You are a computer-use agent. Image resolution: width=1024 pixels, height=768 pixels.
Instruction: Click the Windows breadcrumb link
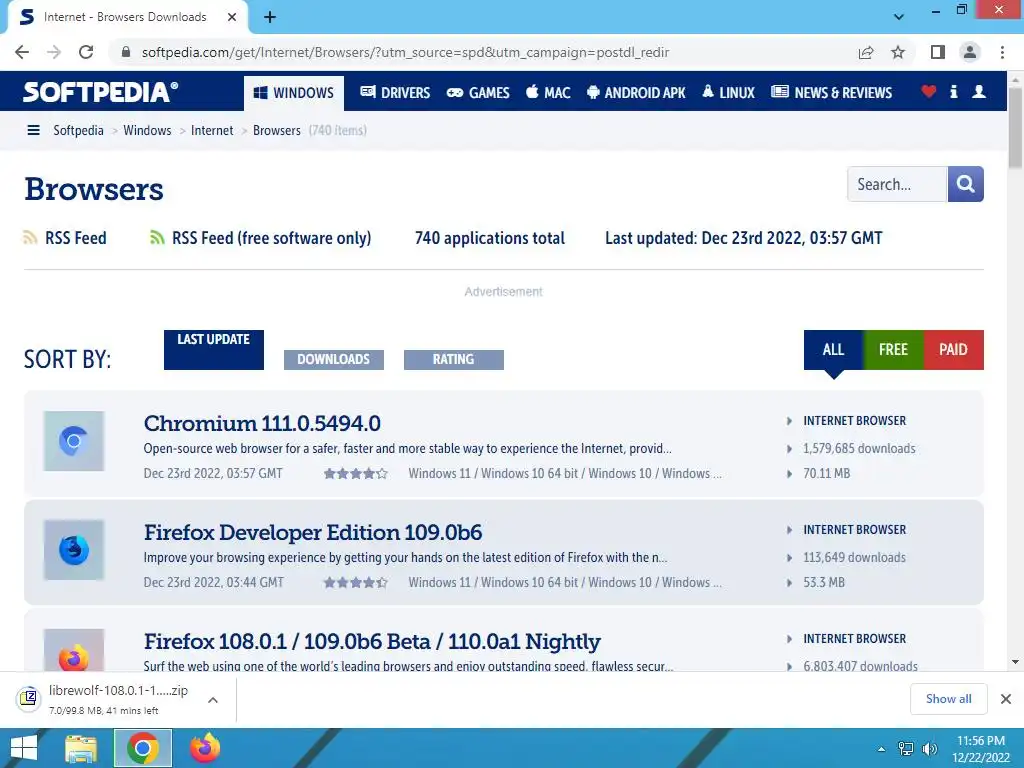coord(147,131)
